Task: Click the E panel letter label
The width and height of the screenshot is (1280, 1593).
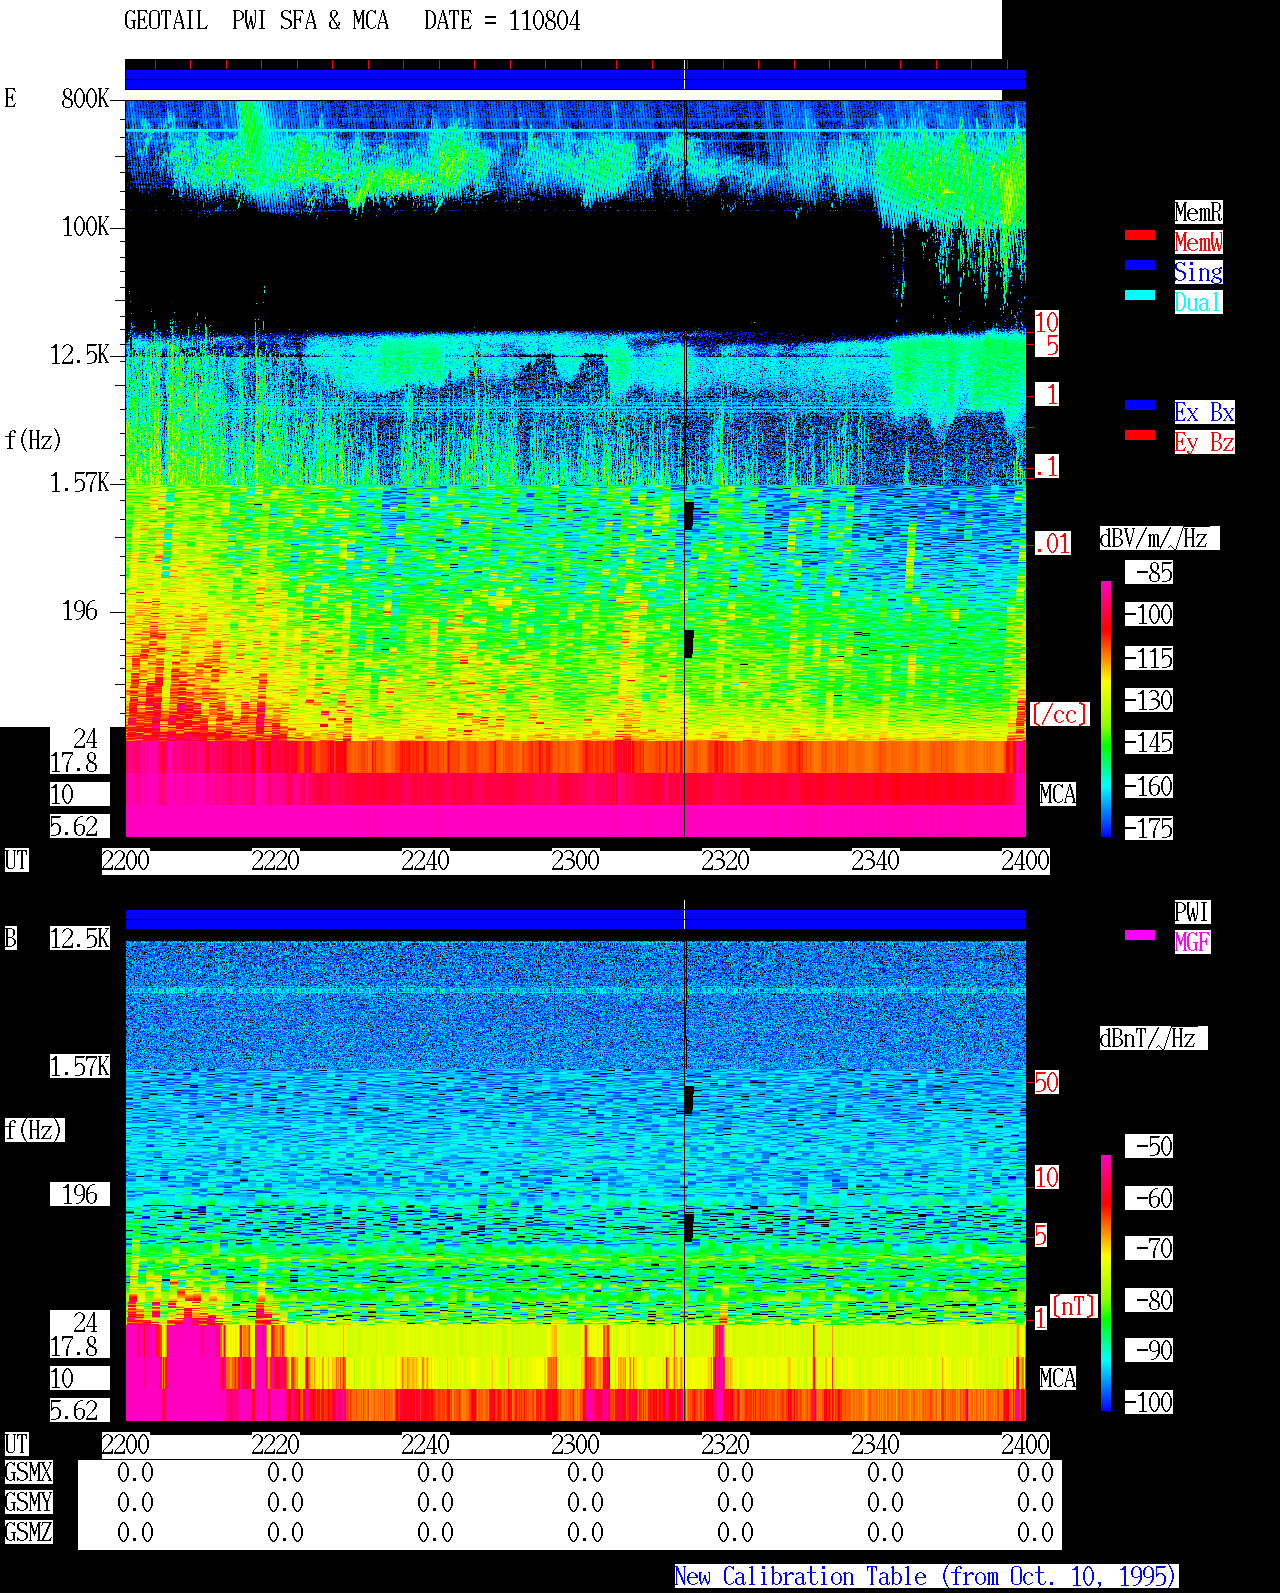Action: click(x=10, y=98)
